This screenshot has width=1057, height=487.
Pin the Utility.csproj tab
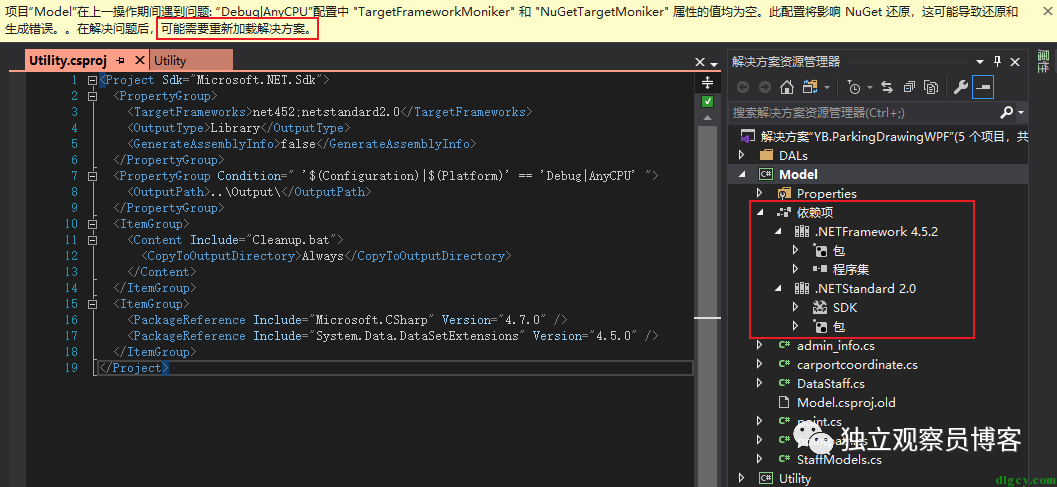click(121, 61)
